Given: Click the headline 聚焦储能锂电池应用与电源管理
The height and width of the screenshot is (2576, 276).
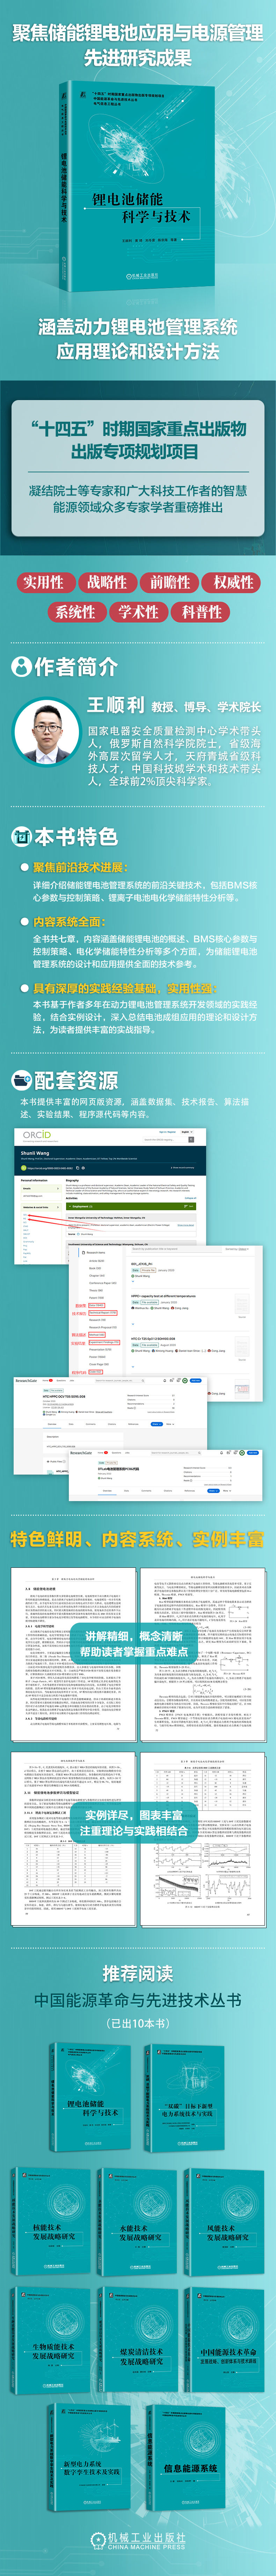Looking at the screenshot, I should tap(138, 33).
